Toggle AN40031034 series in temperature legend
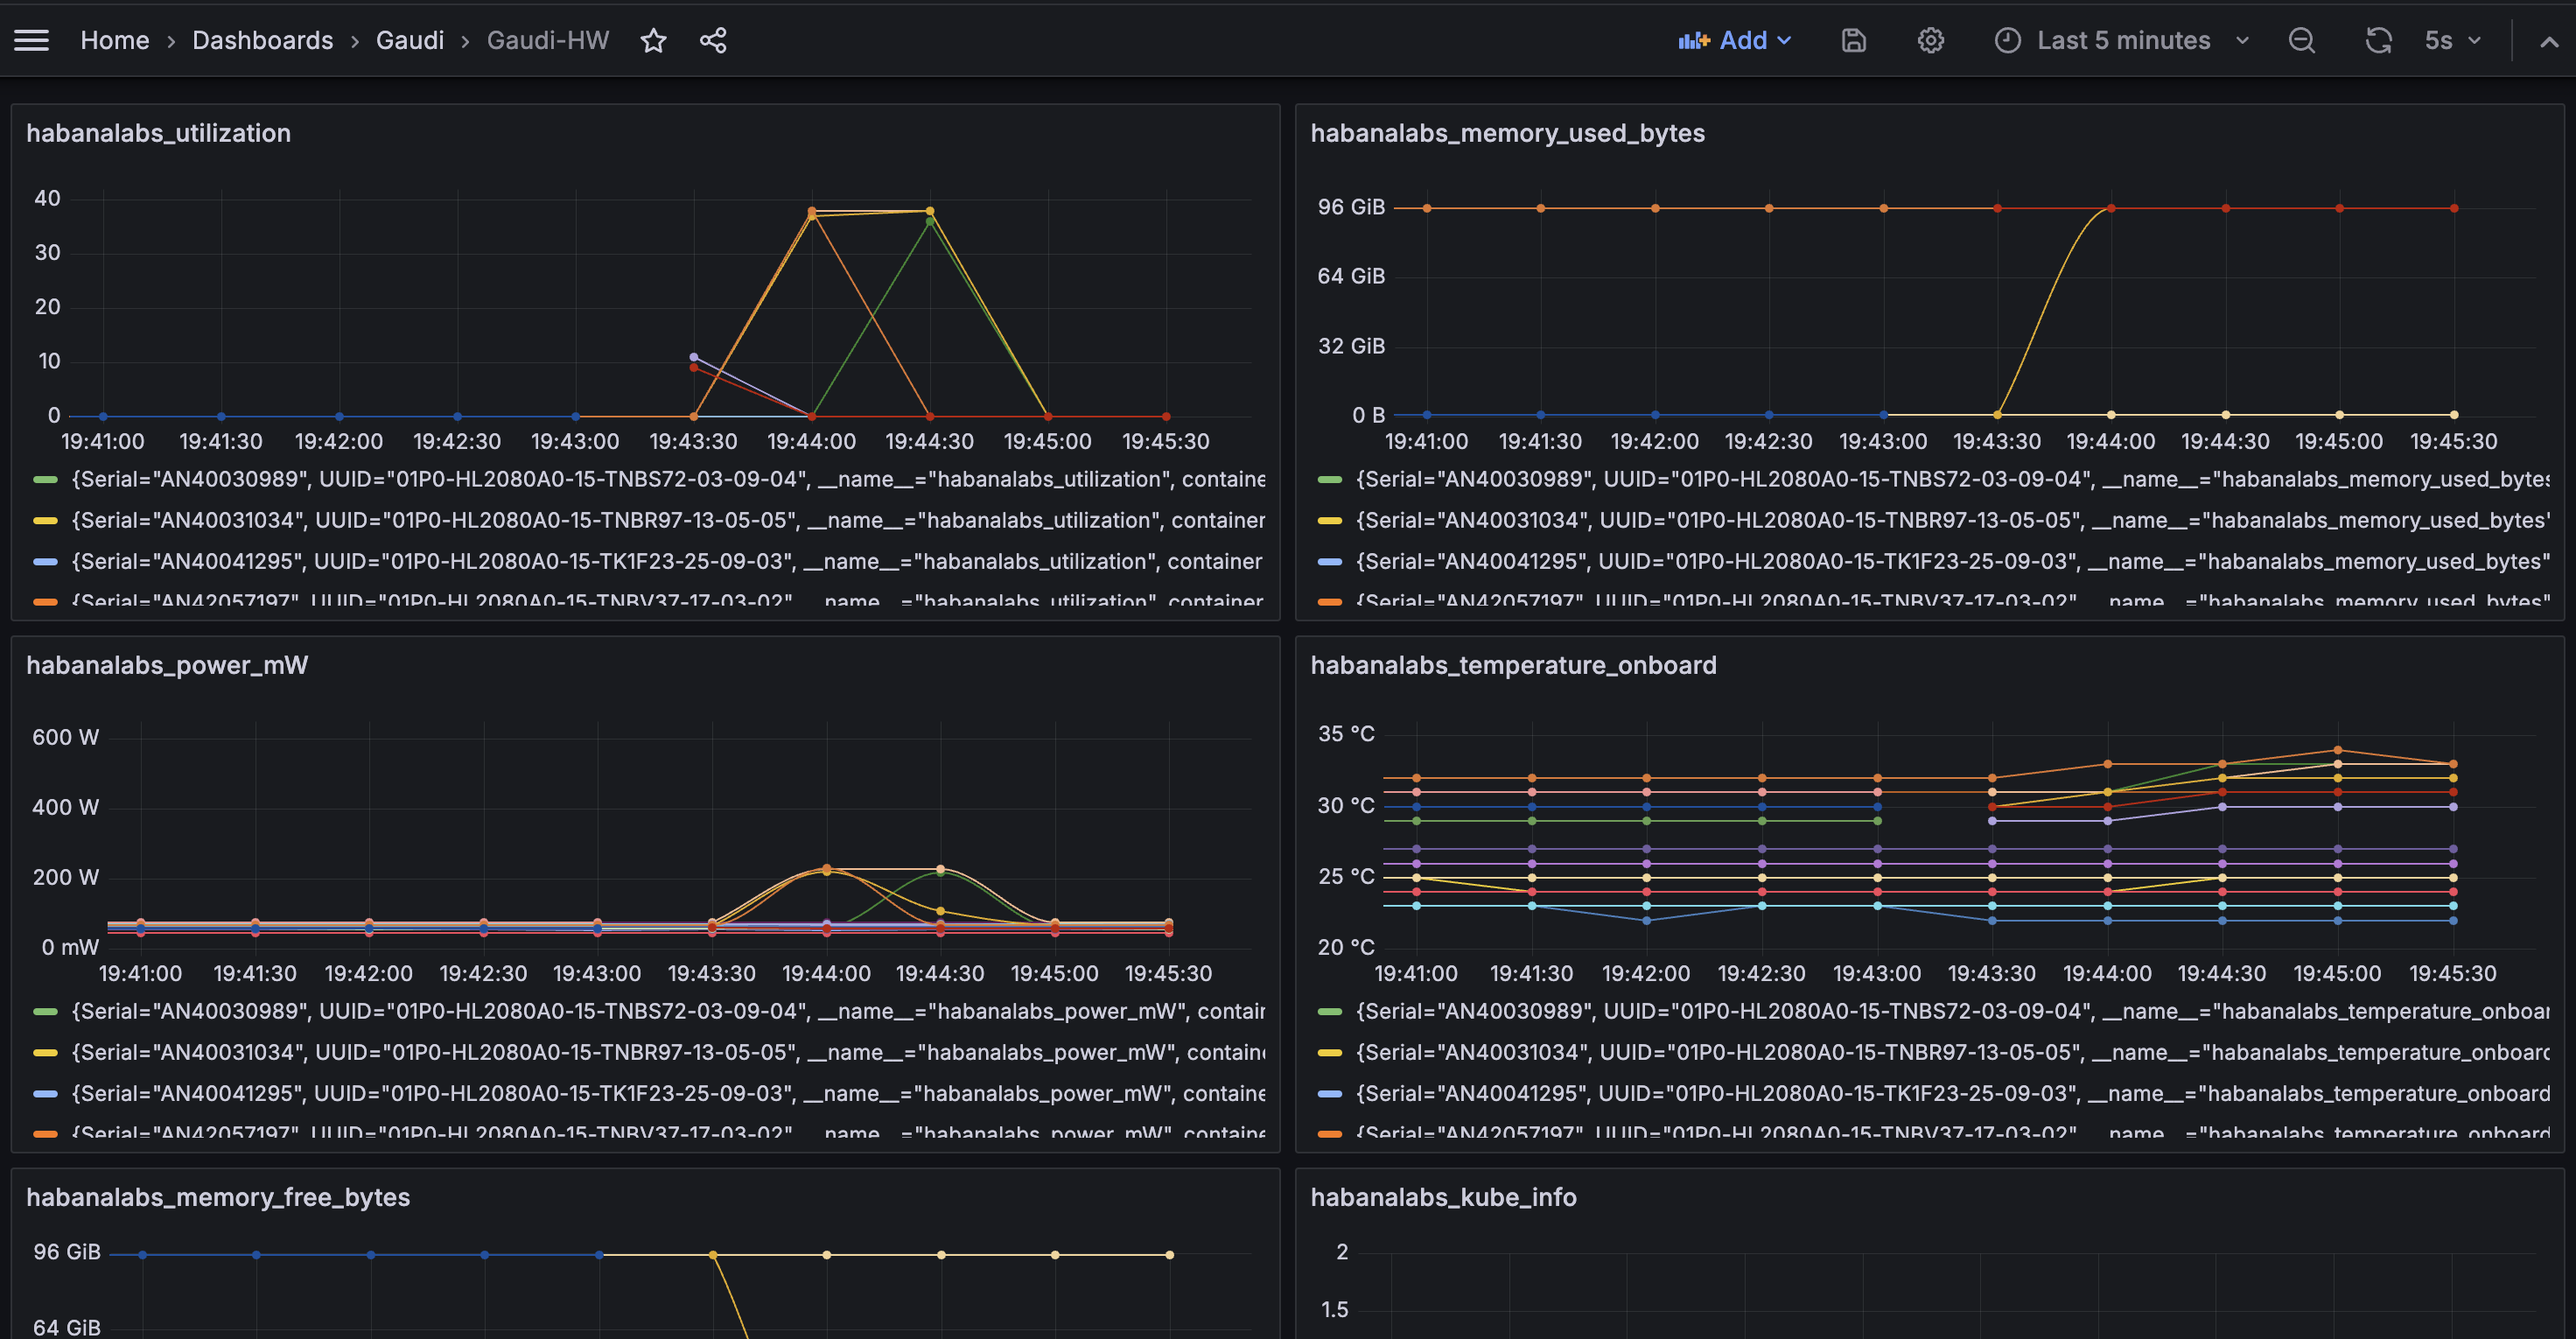The height and width of the screenshot is (1339, 2576). pos(1952,1052)
